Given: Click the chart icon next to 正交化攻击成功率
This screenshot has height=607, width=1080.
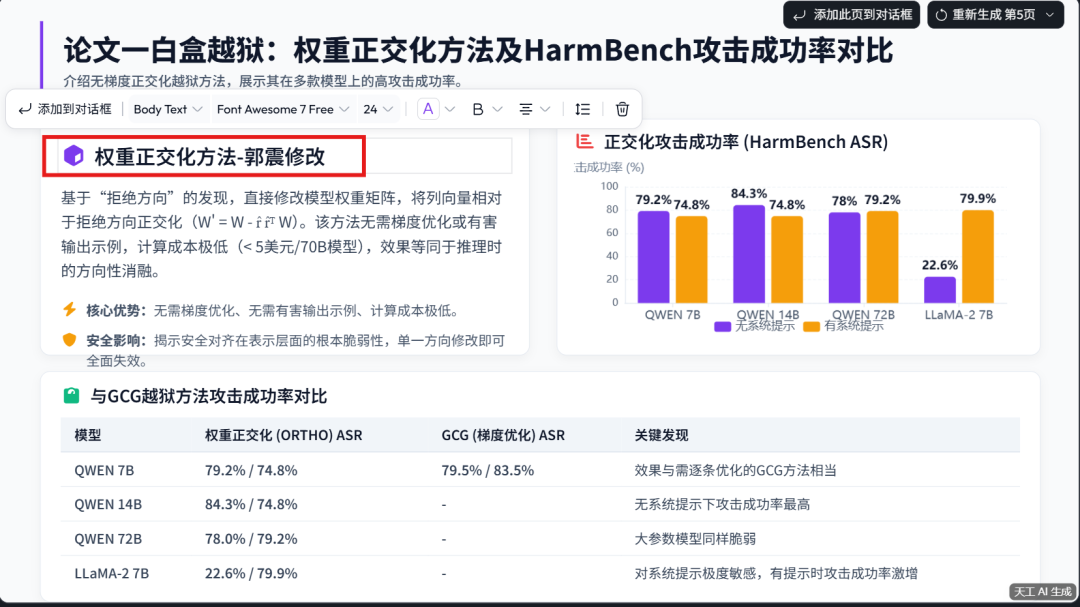Looking at the screenshot, I should pyautogui.click(x=584, y=141).
